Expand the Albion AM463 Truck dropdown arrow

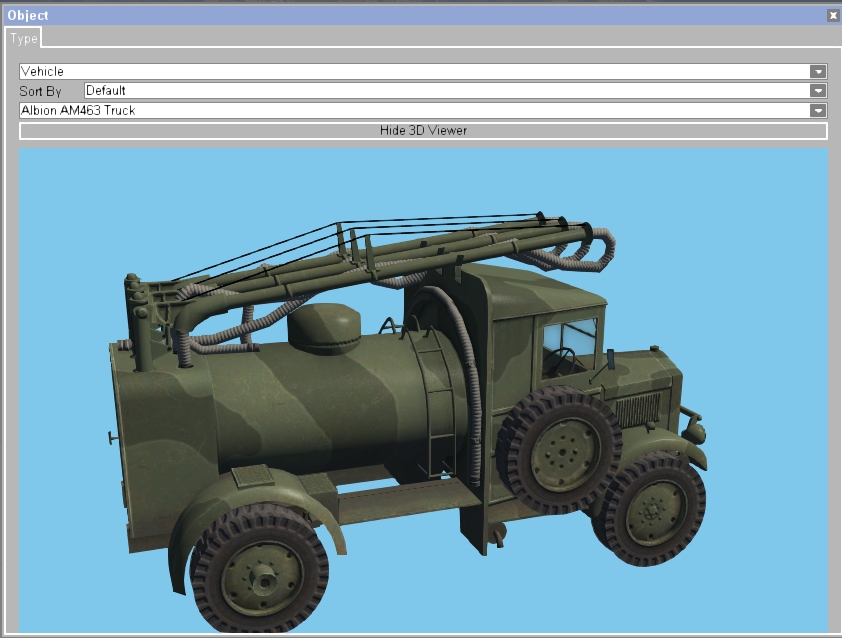point(818,111)
